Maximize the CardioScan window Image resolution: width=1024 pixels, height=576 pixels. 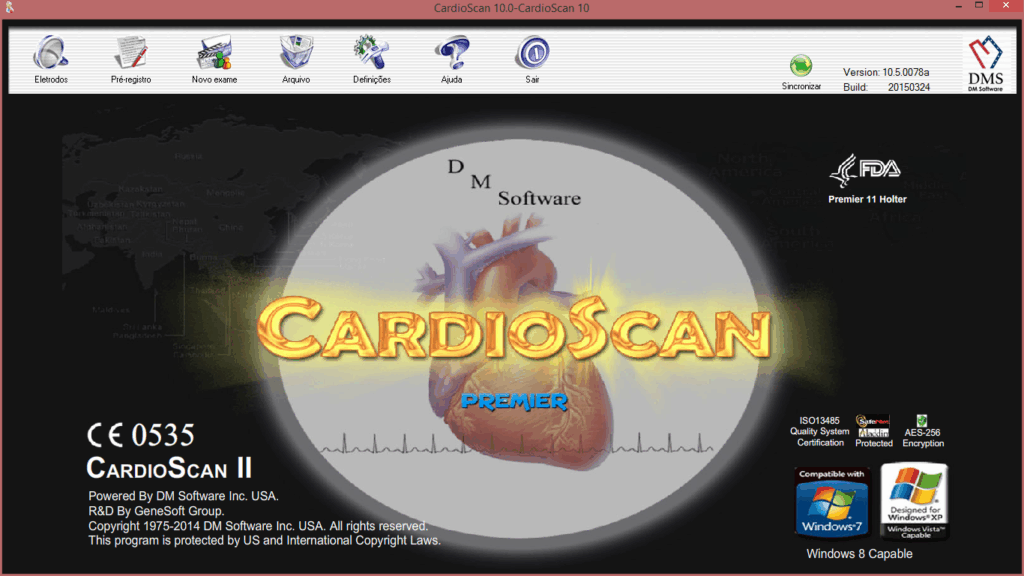point(979,6)
